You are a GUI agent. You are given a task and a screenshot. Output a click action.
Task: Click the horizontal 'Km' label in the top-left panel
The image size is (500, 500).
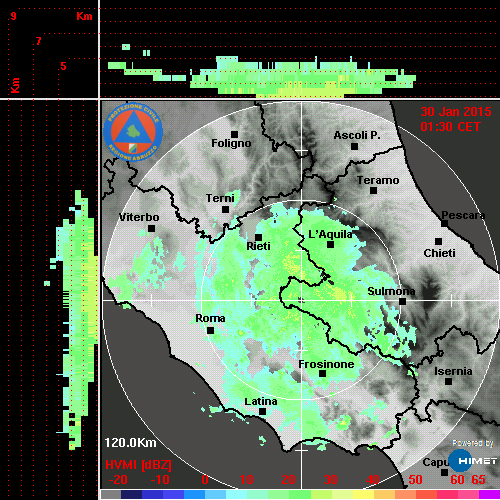pyautogui.click(x=84, y=16)
